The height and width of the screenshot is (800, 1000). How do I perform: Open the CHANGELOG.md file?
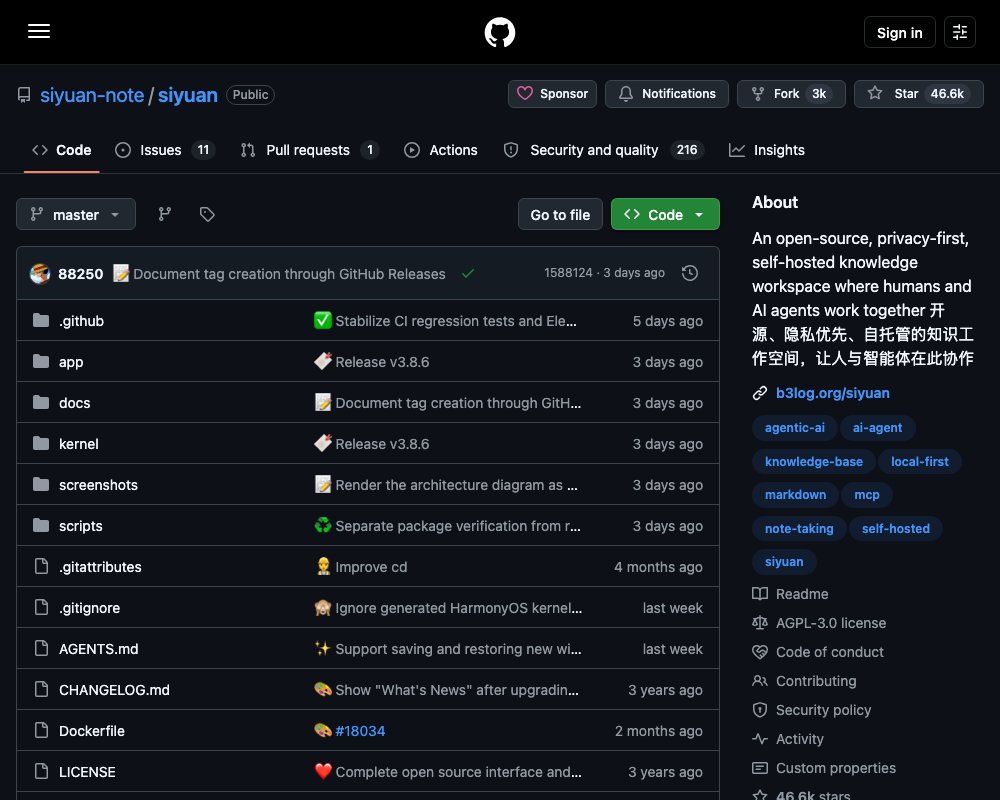114,690
